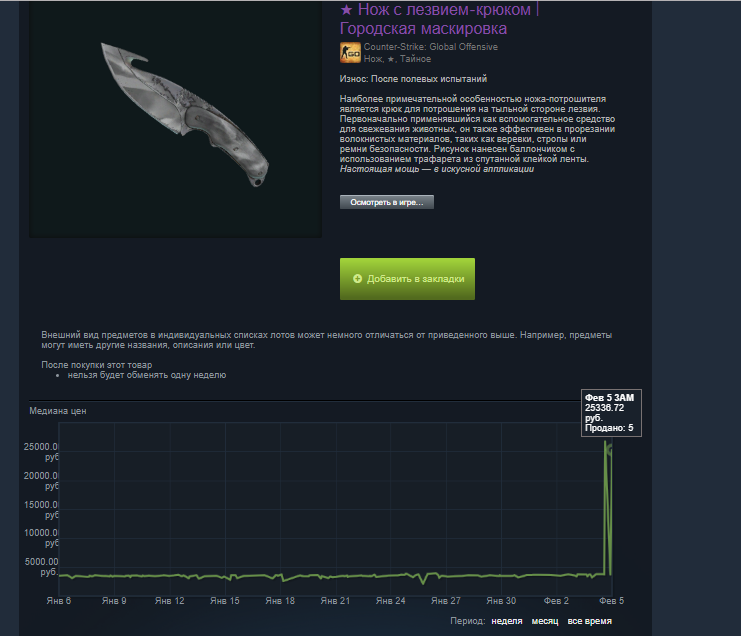The image size is (741, 636).
Task: Click the Янв 21 date label
Action: (335, 601)
